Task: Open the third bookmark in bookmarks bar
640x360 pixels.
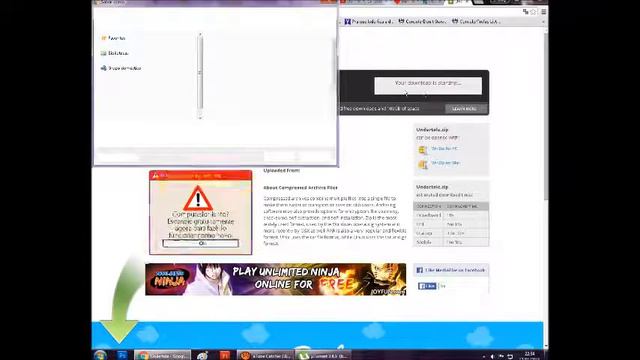Action: pyautogui.click(x=476, y=22)
